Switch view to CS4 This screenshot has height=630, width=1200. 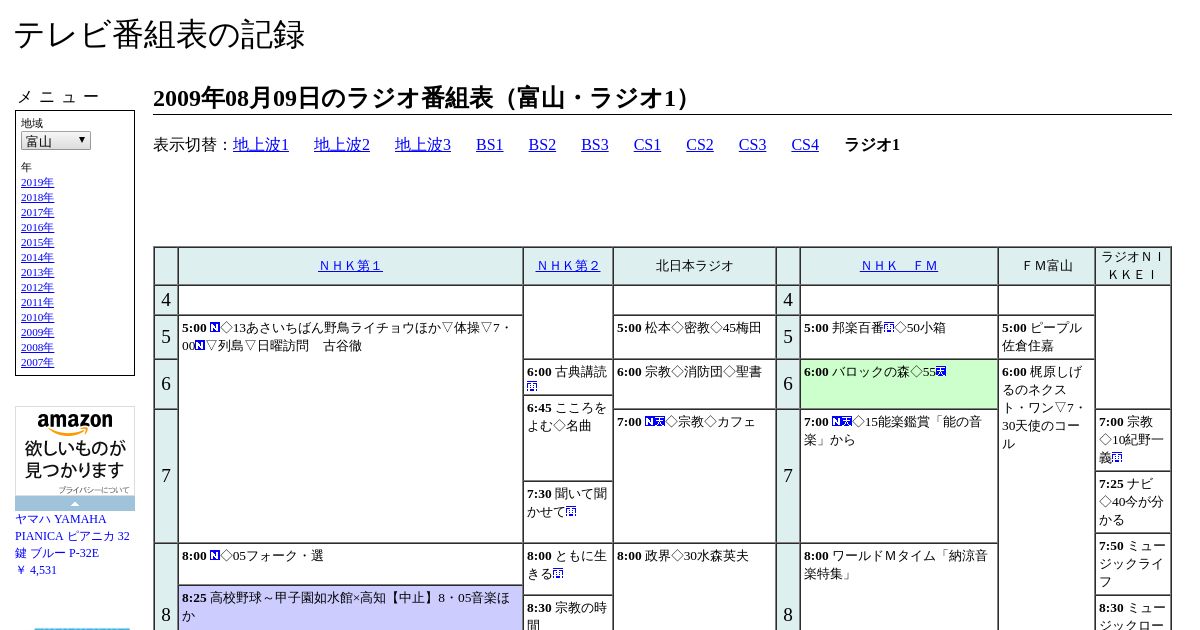pyautogui.click(x=805, y=145)
